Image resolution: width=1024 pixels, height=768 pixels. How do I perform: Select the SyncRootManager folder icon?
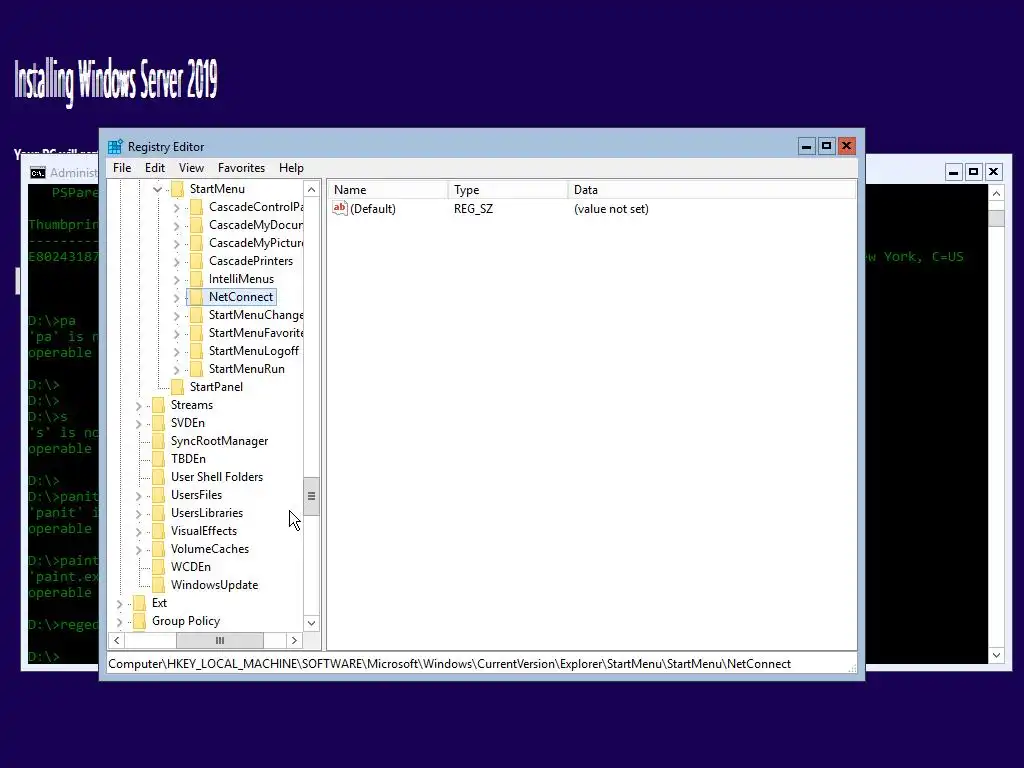coord(158,441)
